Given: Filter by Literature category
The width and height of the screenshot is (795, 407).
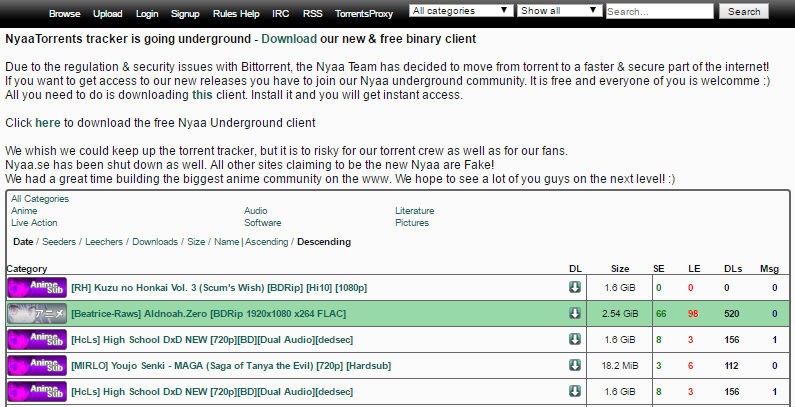Looking at the screenshot, I should [x=415, y=210].
